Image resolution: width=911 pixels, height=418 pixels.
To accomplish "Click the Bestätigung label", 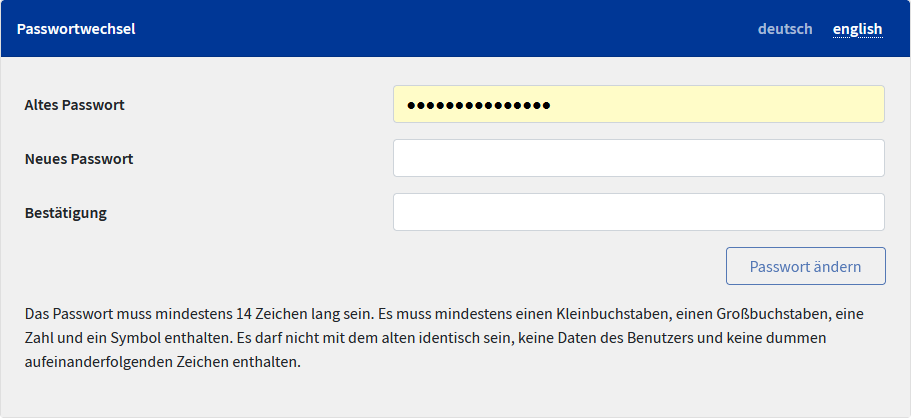I will pyautogui.click(x=66, y=212).
